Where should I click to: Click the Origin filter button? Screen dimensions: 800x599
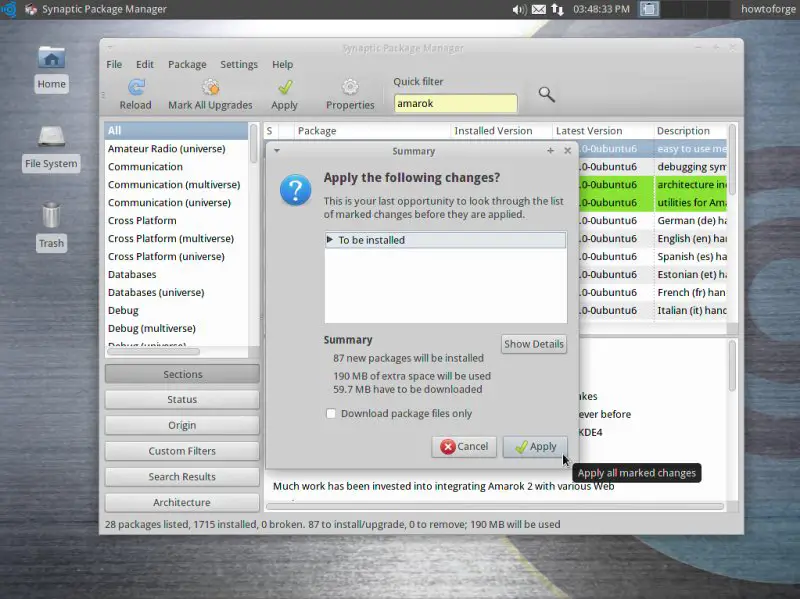coord(182,426)
